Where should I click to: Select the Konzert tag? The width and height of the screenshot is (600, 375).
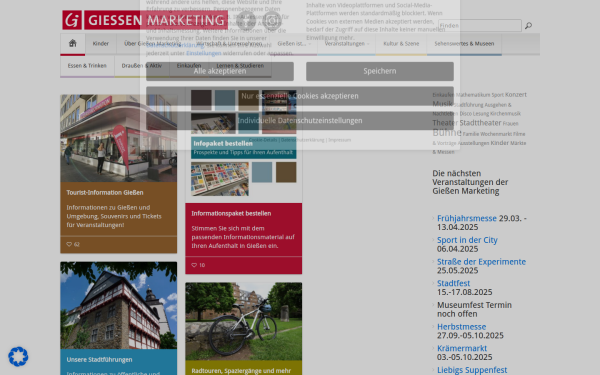tap(516, 95)
